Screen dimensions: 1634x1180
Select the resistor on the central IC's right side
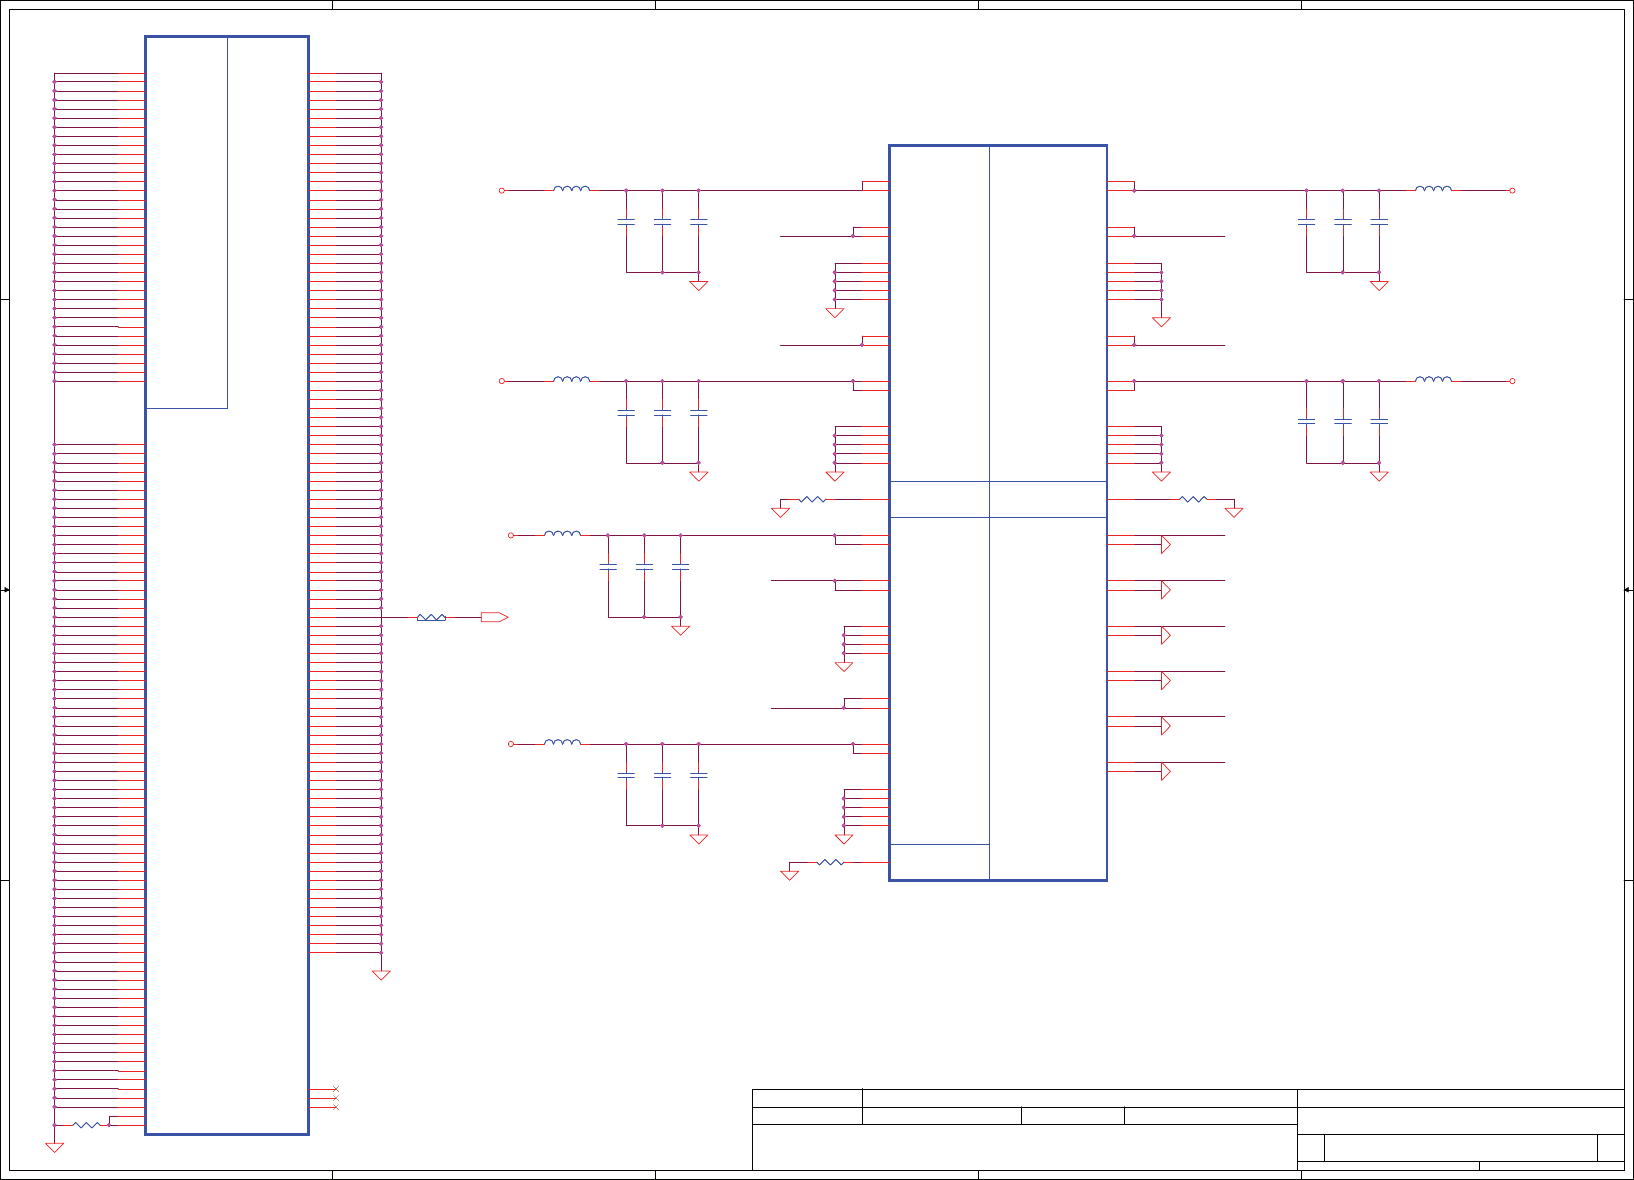1193,499
